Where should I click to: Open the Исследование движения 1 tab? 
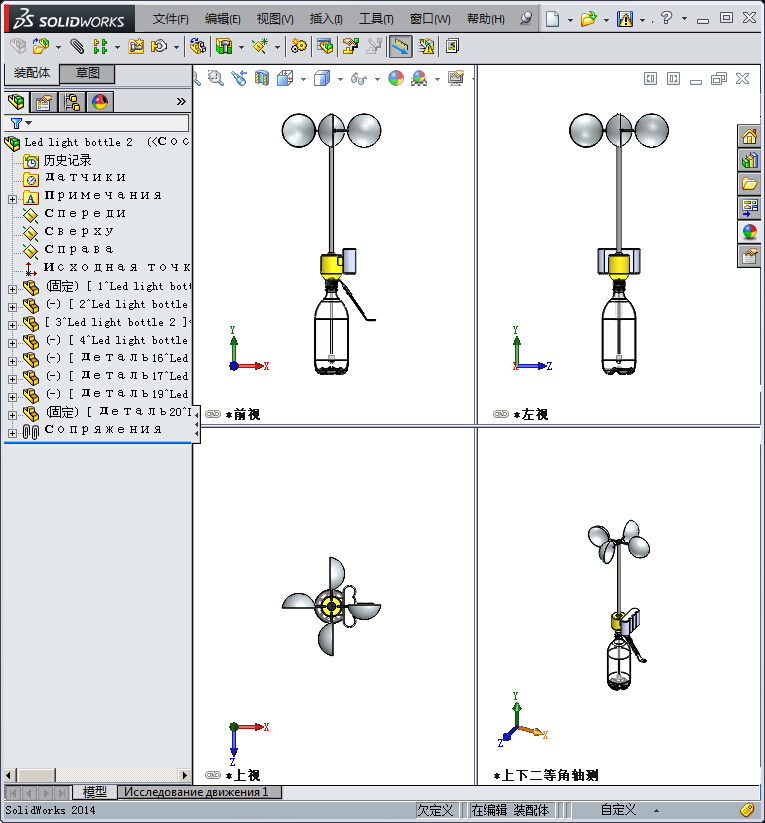pos(200,792)
